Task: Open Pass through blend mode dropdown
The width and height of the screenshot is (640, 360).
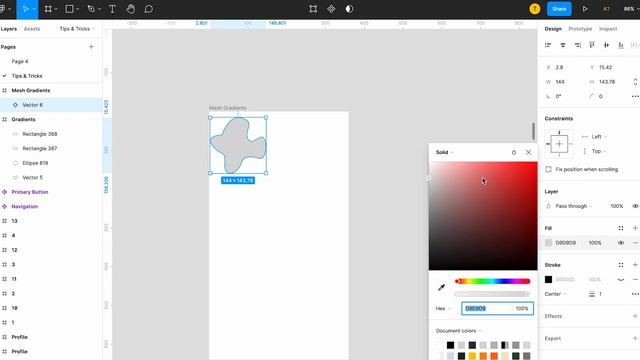Action: [x=573, y=206]
